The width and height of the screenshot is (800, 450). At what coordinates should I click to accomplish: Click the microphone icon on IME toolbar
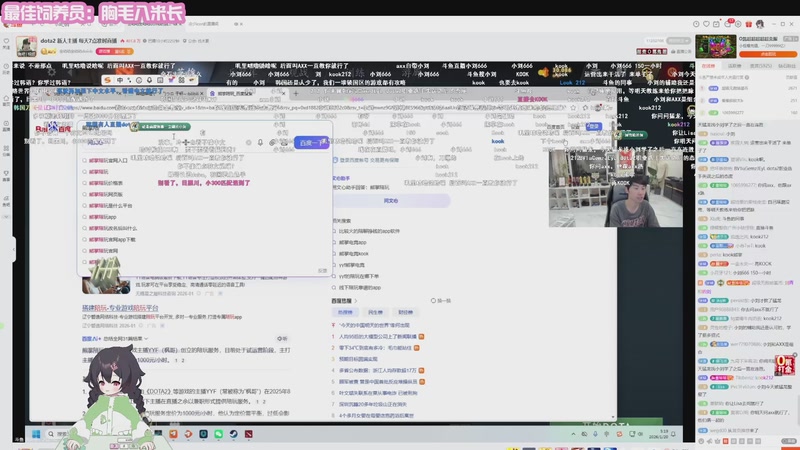149,80
